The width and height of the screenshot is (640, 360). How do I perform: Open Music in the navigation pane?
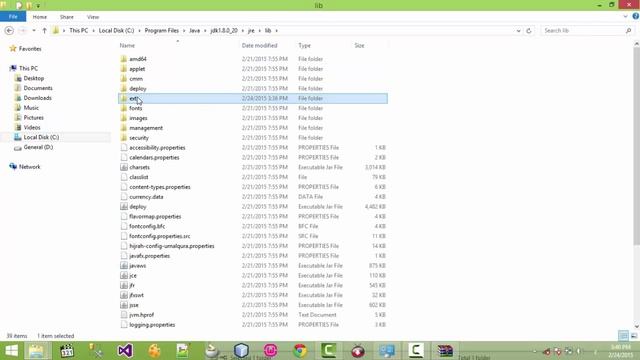coord(31,108)
